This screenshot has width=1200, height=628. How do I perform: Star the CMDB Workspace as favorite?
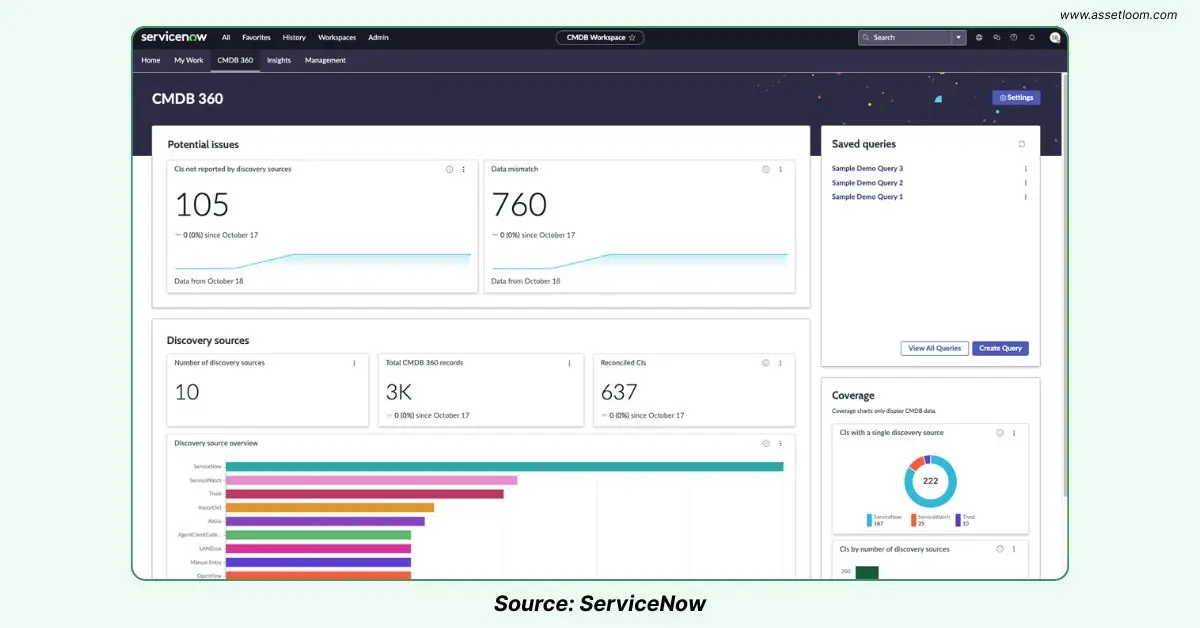[x=632, y=38]
